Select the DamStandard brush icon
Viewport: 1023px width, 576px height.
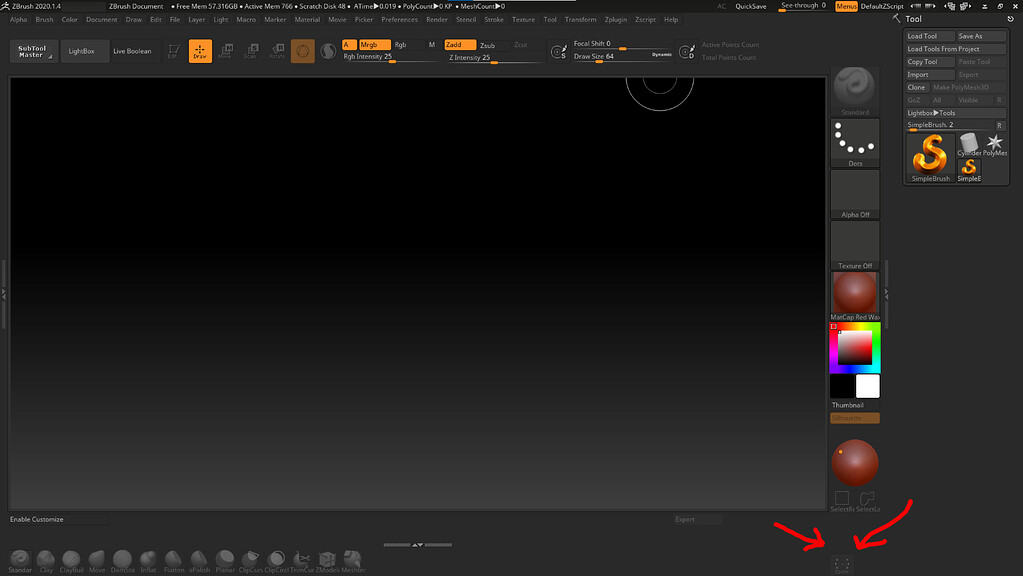[x=122, y=560]
